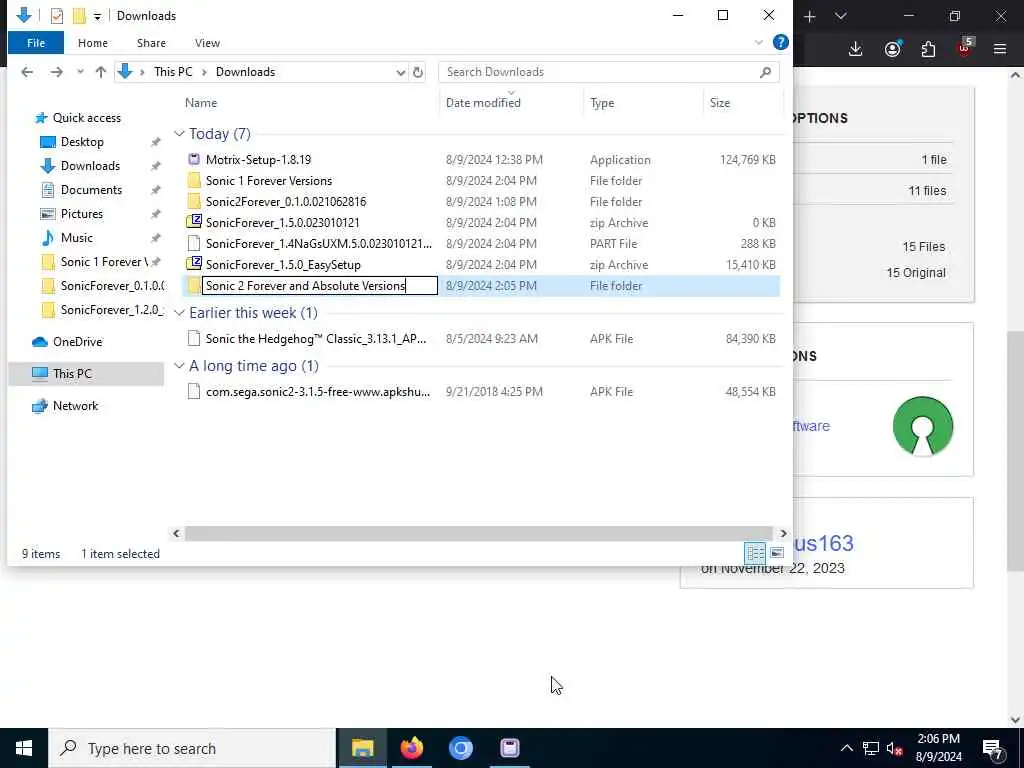Switch to large thumbnails view icon
The height and width of the screenshot is (768, 1024).
776,553
